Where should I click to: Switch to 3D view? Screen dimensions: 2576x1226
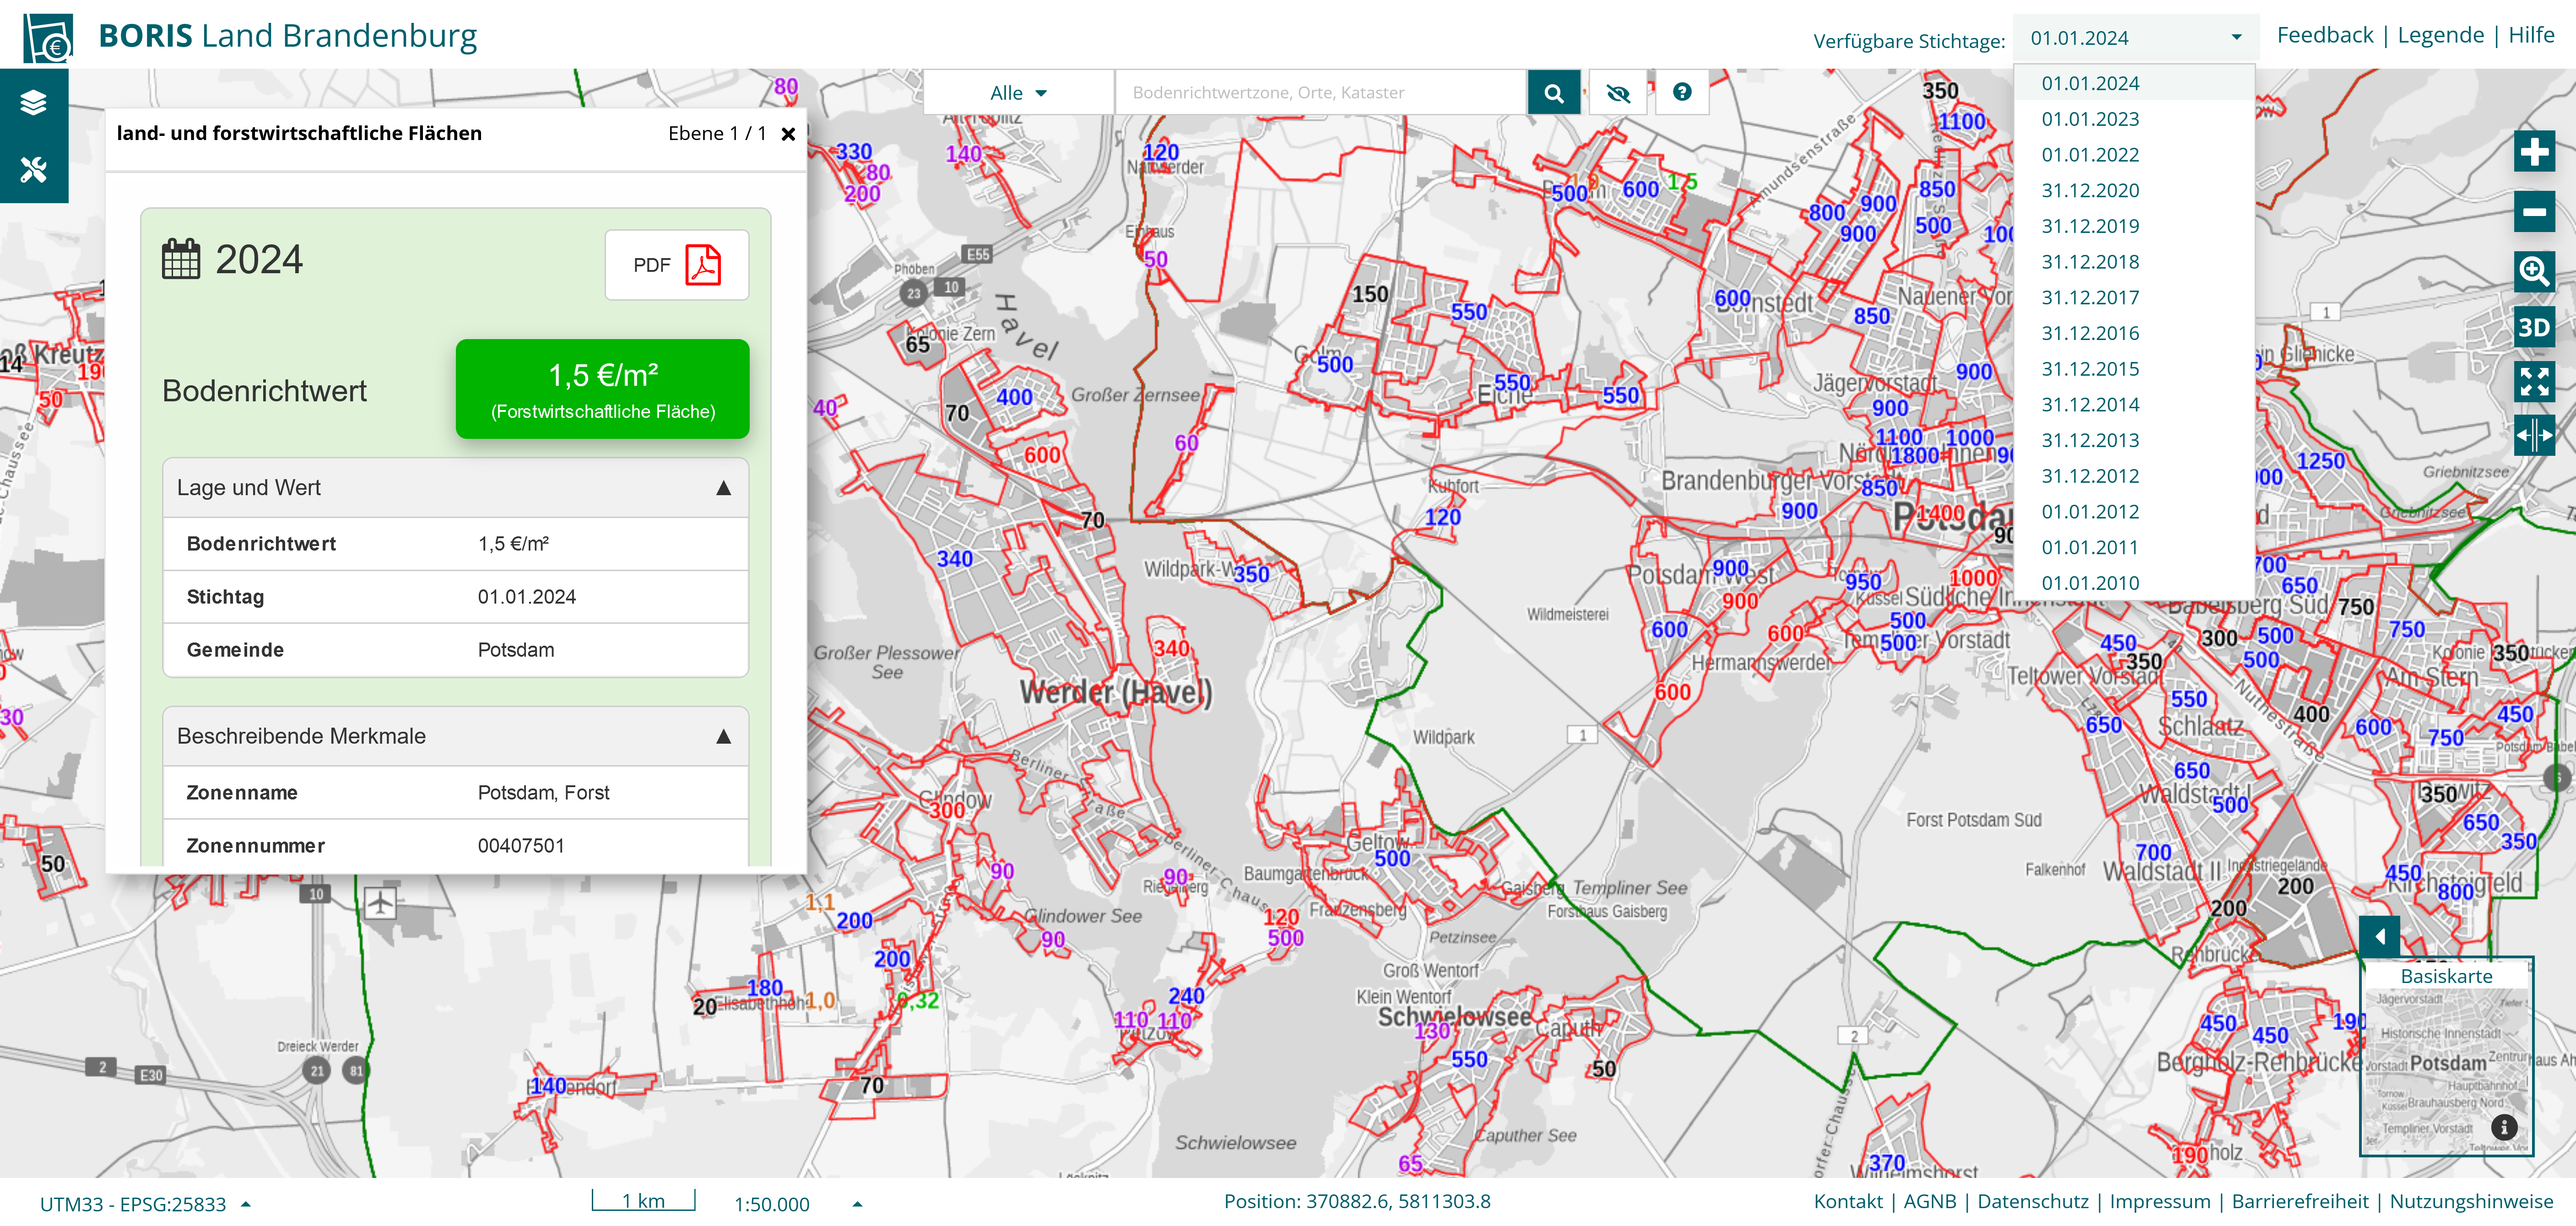2534,327
